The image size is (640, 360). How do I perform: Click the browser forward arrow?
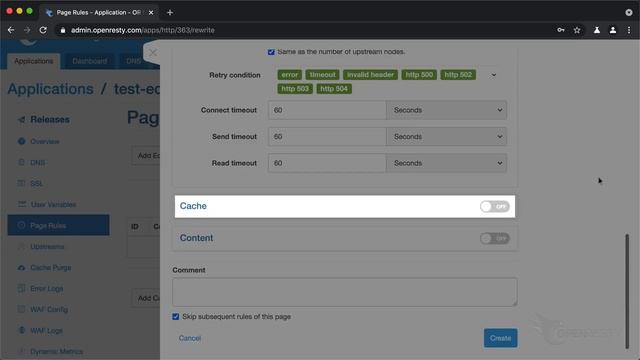pos(27,30)
